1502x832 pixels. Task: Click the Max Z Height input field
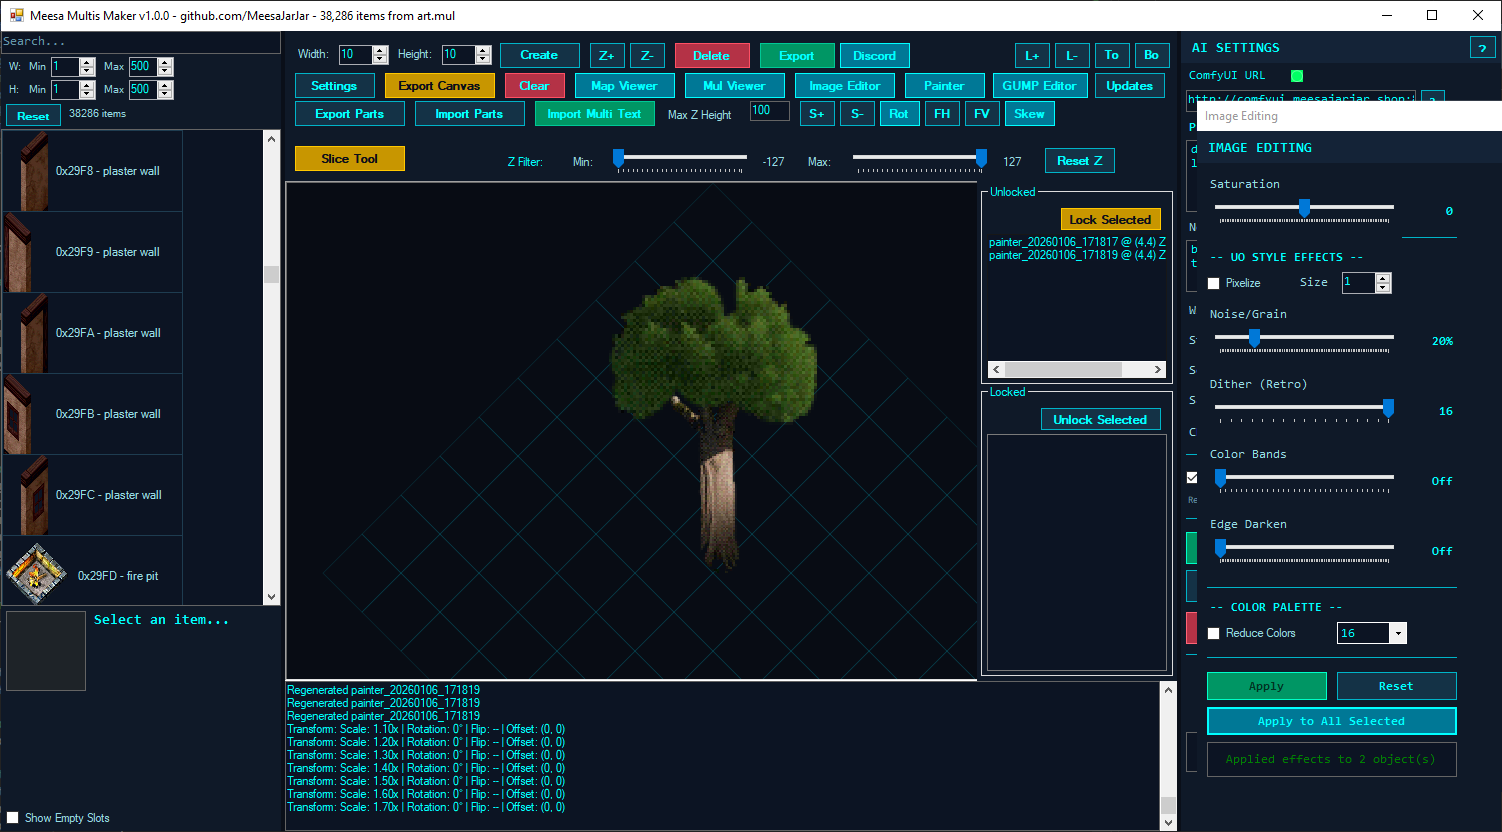pyautogui.click(x=770, y=111)
